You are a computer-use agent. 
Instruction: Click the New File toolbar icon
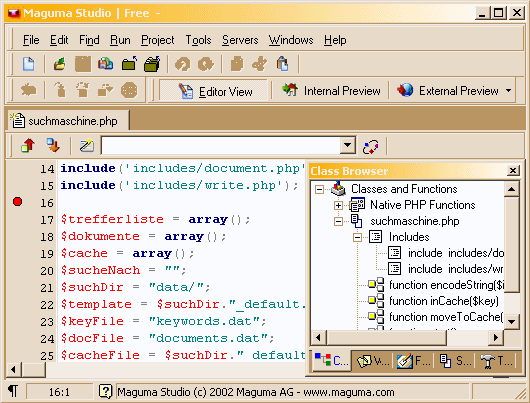point(28,64)
